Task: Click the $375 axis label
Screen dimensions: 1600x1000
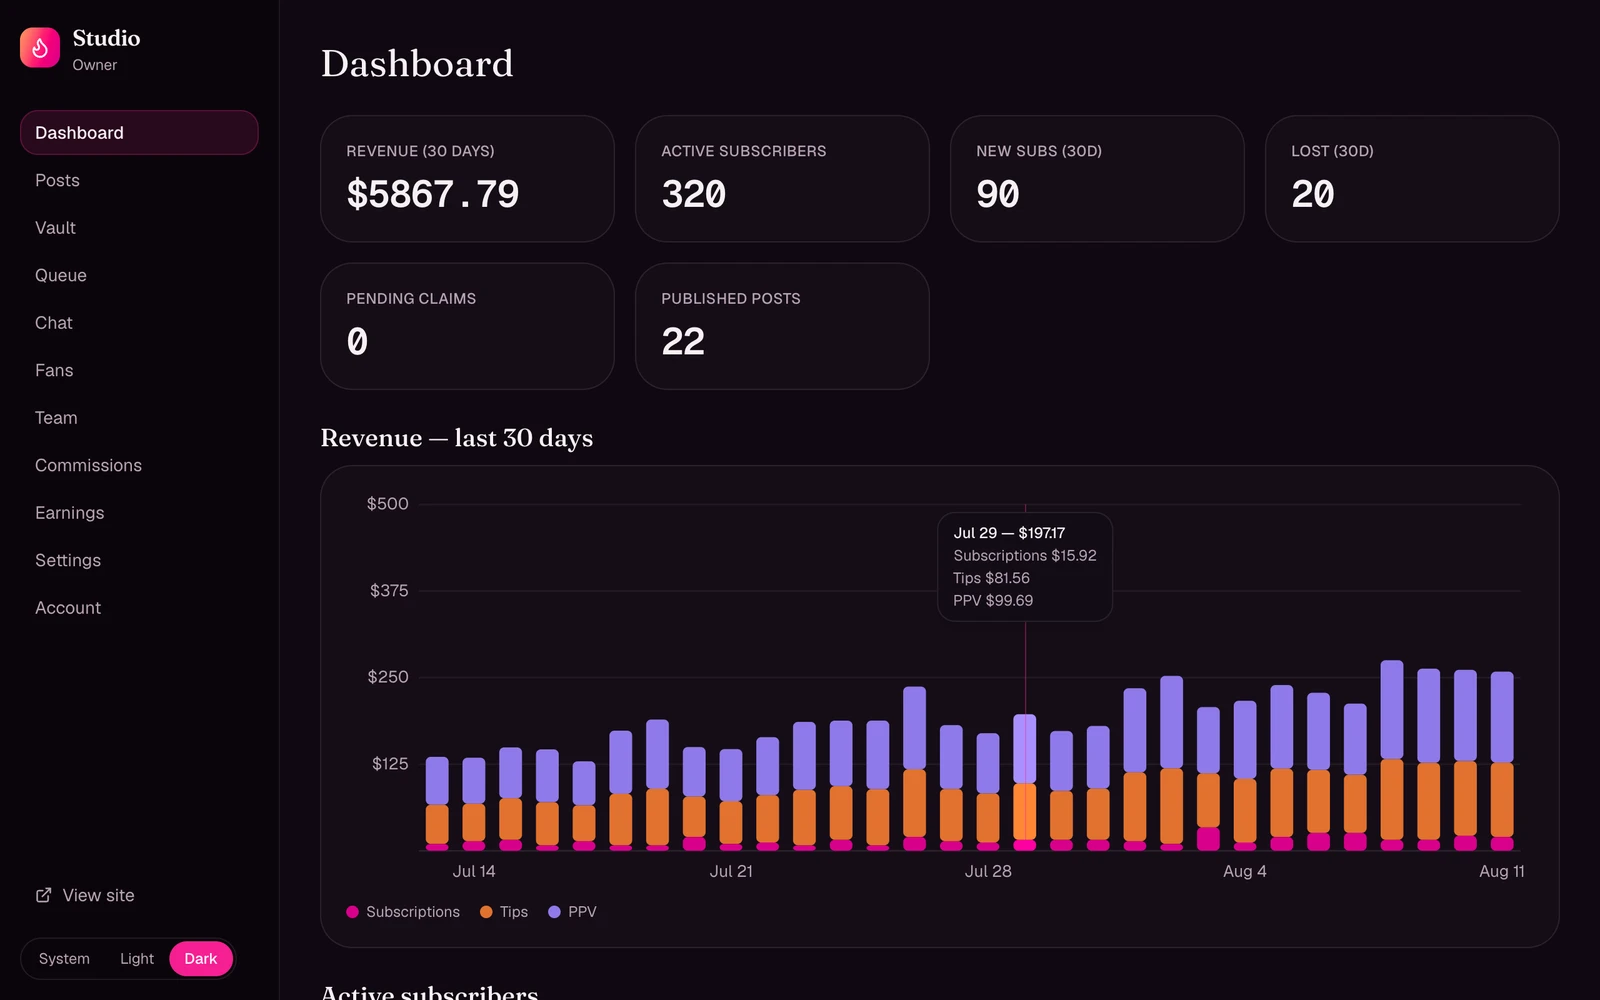Action: tap(389, 591)
